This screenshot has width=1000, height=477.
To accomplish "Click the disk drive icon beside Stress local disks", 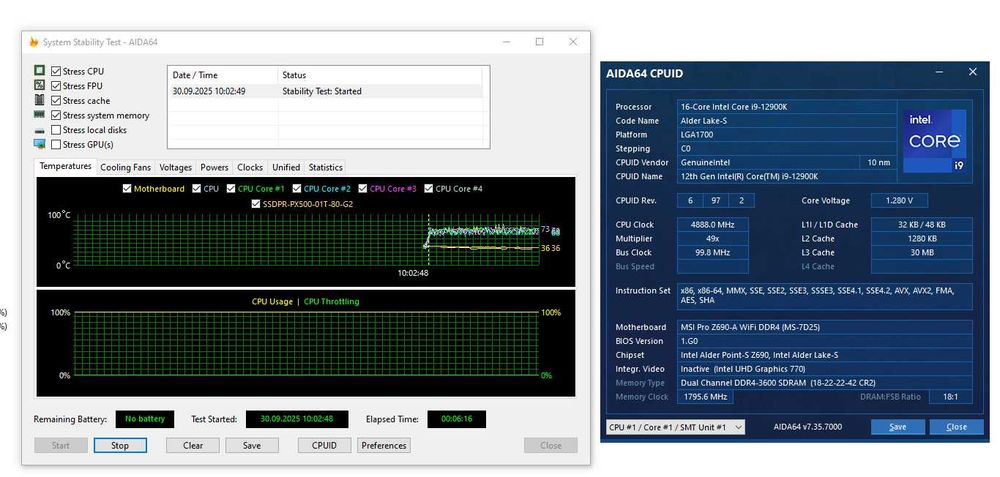I will tap(40, 129).
